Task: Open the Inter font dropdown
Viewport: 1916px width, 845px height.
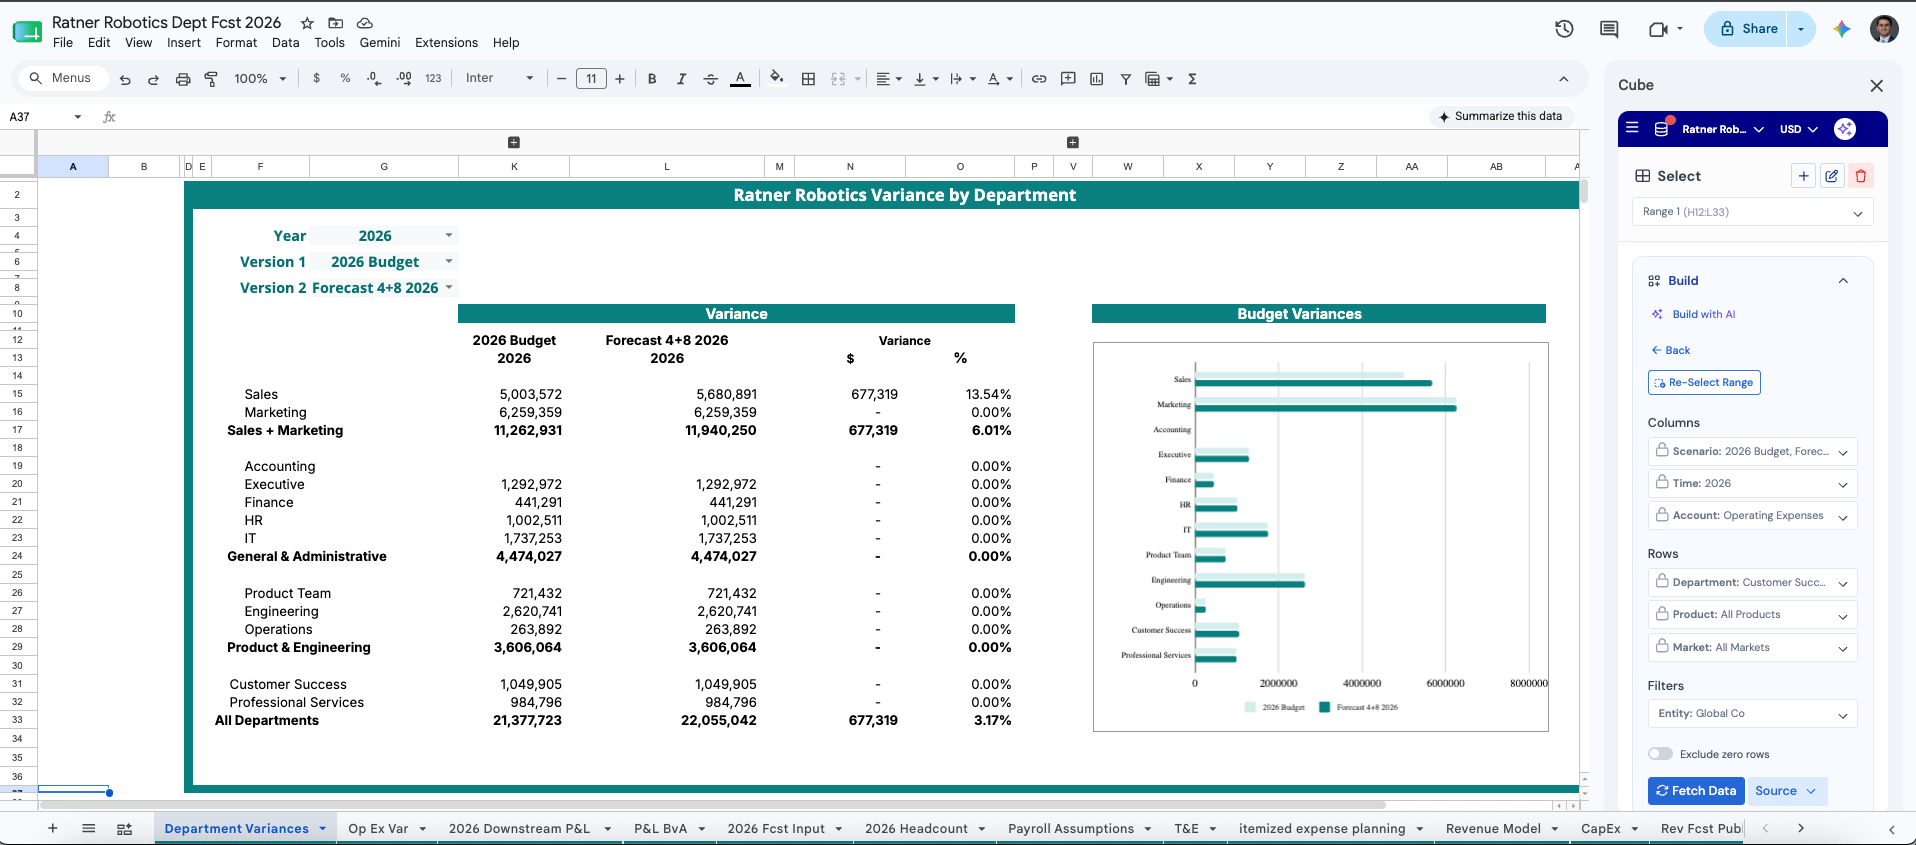Action: (499, 78)
